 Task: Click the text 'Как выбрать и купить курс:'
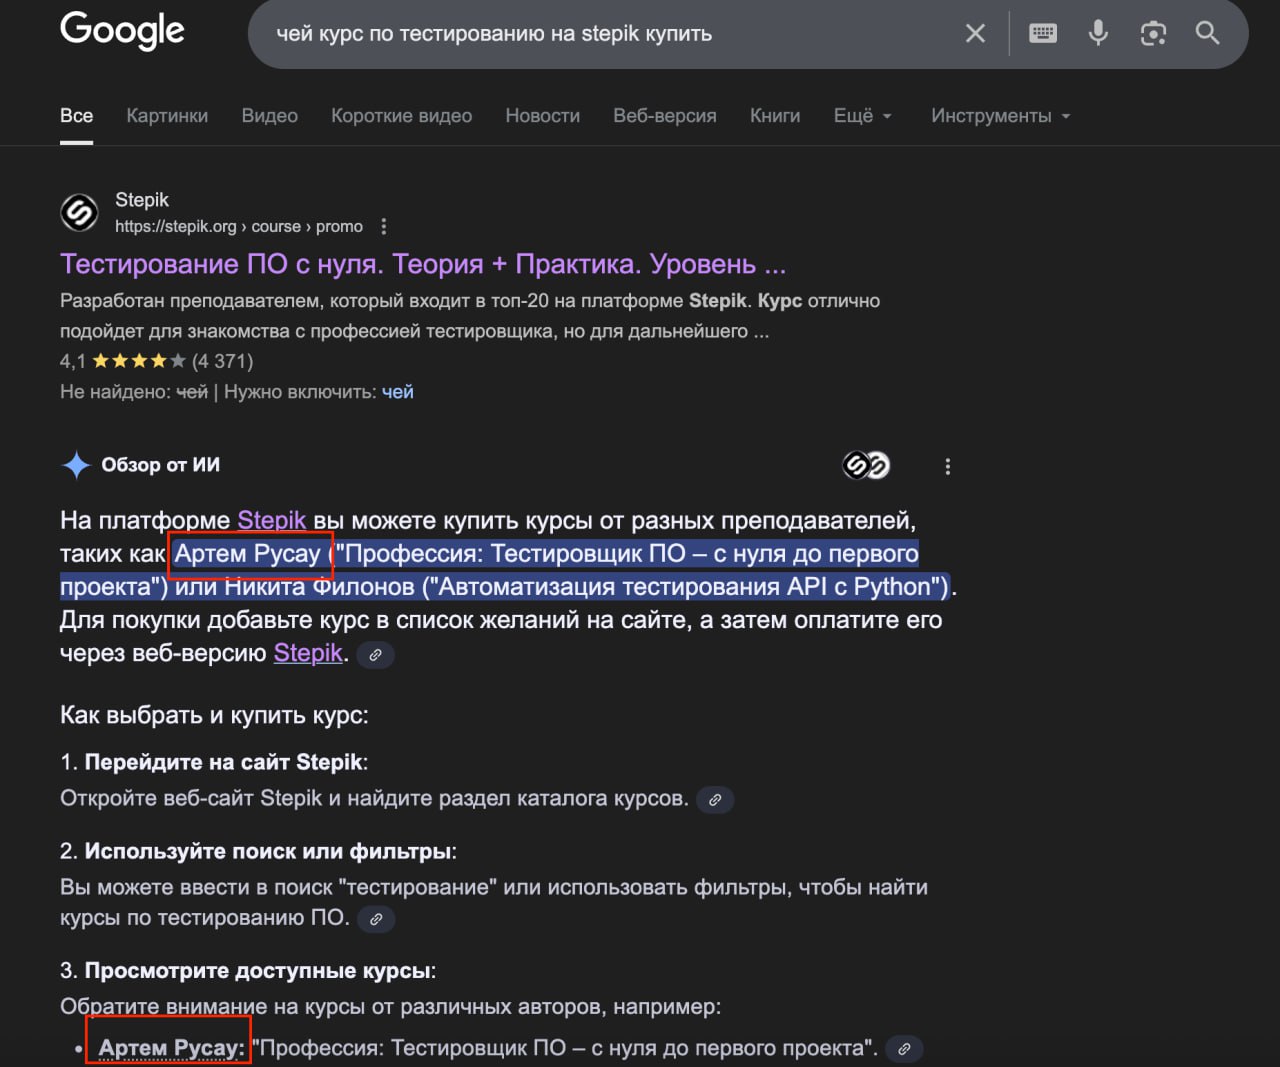(x=214, y=715)
